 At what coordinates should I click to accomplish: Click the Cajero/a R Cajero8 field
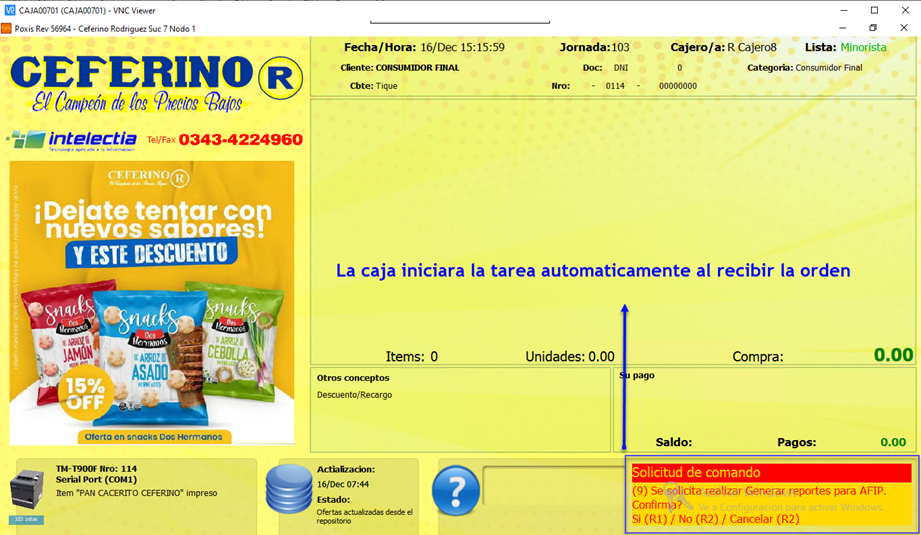[751, 47]
